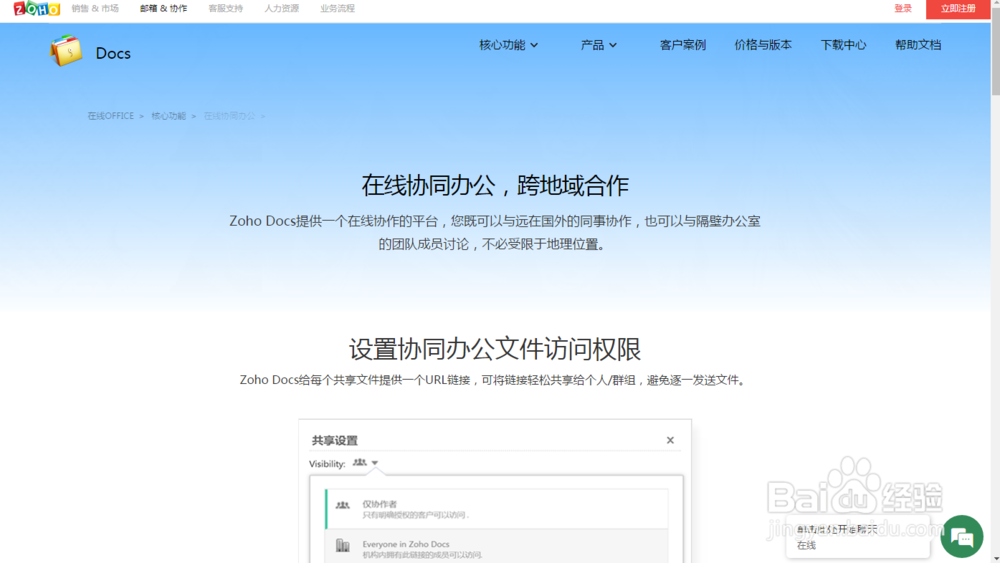Screen dimensions: 1000x563
Task: Expand the 核心功能 menu
Action: (508, 45)
